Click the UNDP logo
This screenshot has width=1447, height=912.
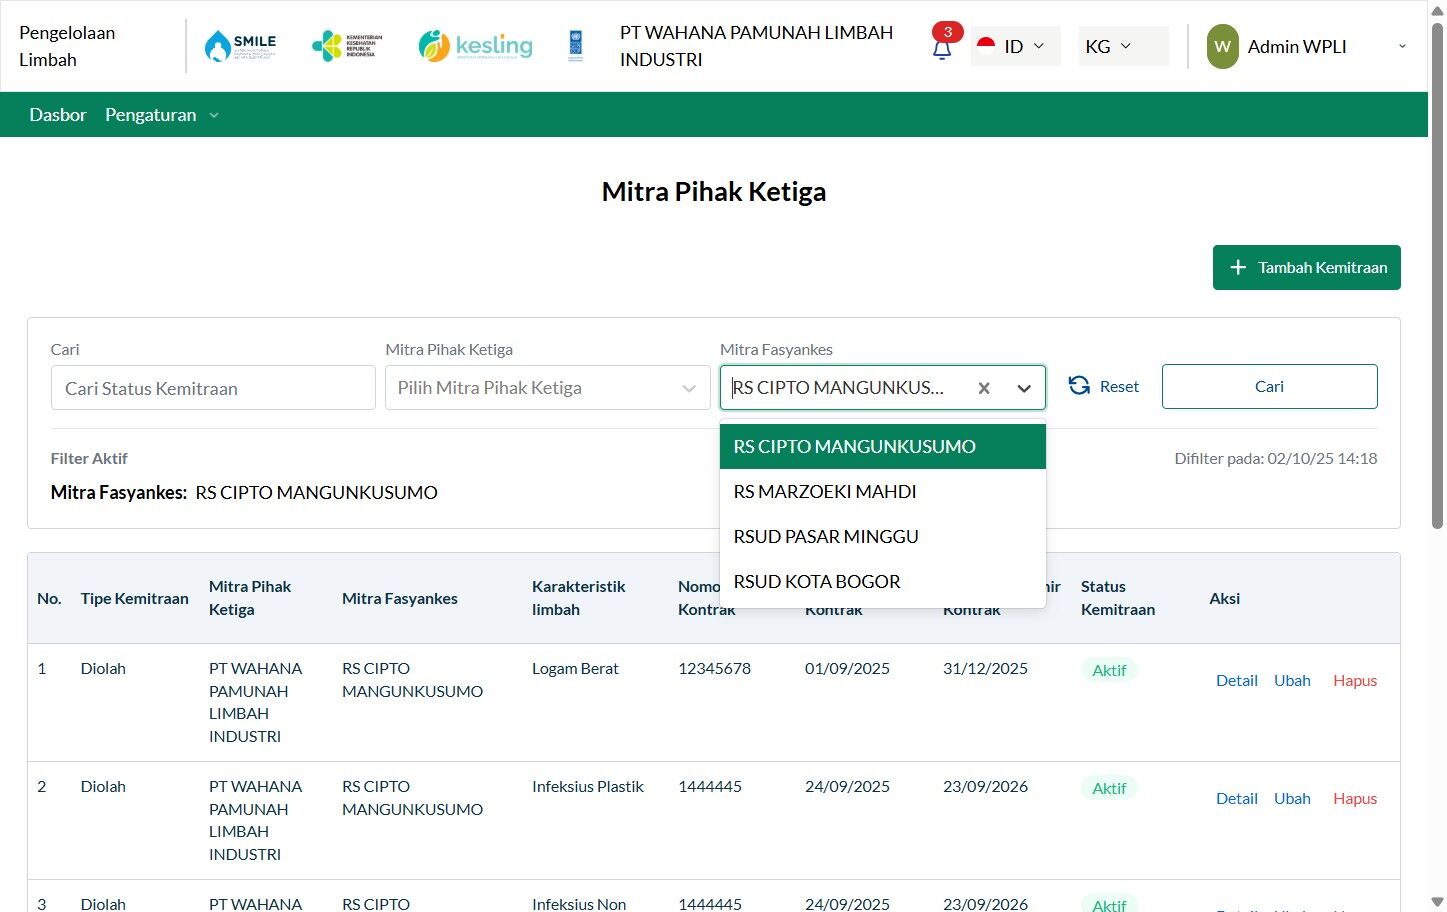coord(575,46)
